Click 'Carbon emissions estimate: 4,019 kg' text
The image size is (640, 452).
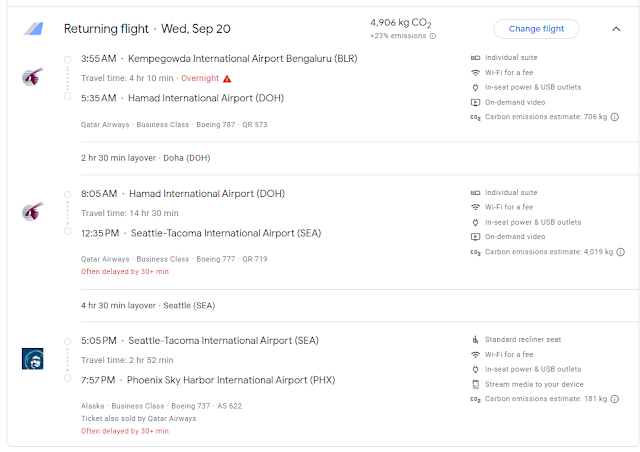coord(549,252)
